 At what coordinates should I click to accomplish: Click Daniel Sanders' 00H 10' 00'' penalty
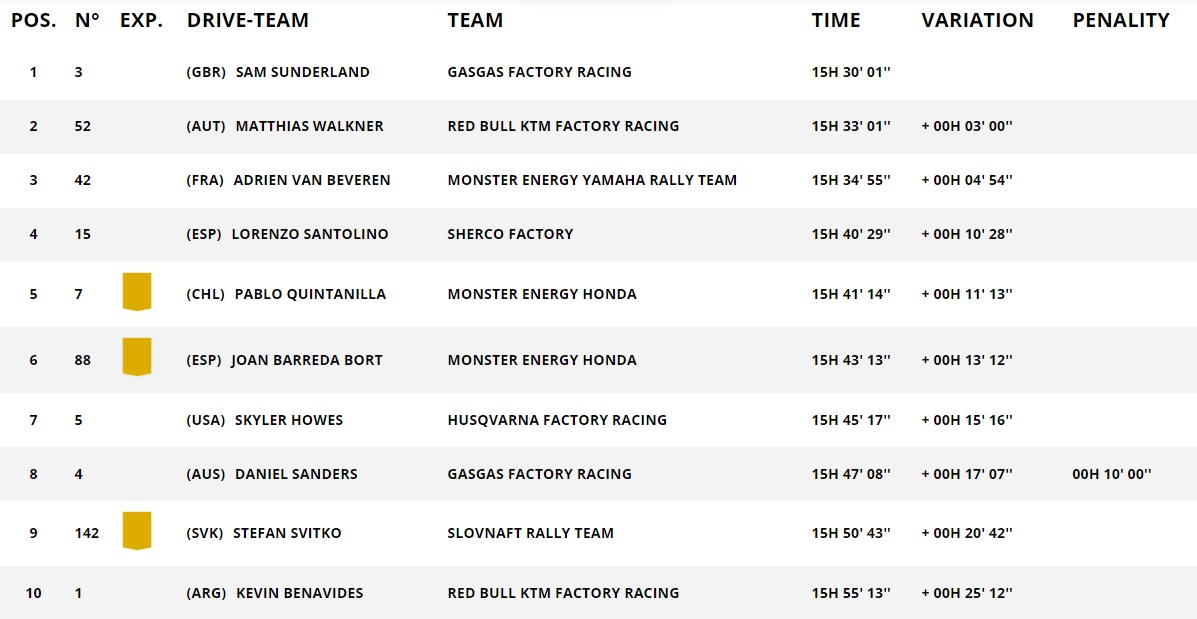point(1112,474)
